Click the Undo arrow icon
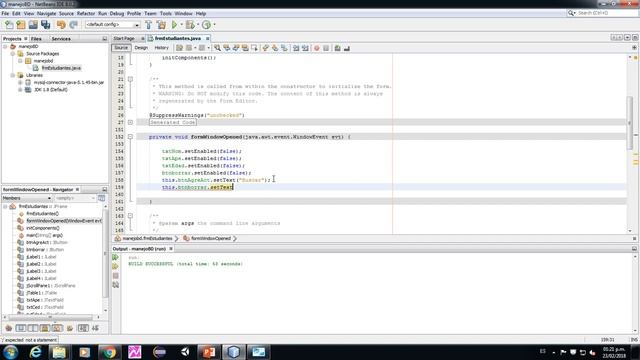 click(x=61, y=25)
